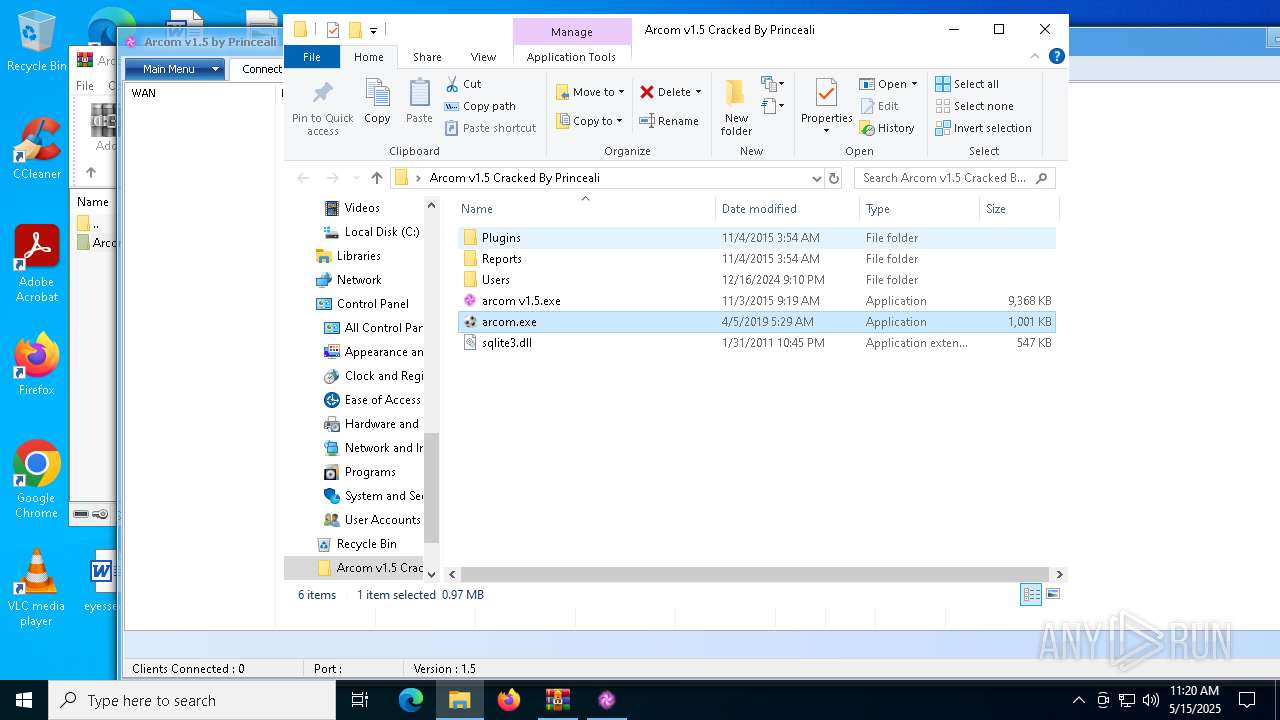
Task: Switch to the View tab
Action: coord(483,57)
